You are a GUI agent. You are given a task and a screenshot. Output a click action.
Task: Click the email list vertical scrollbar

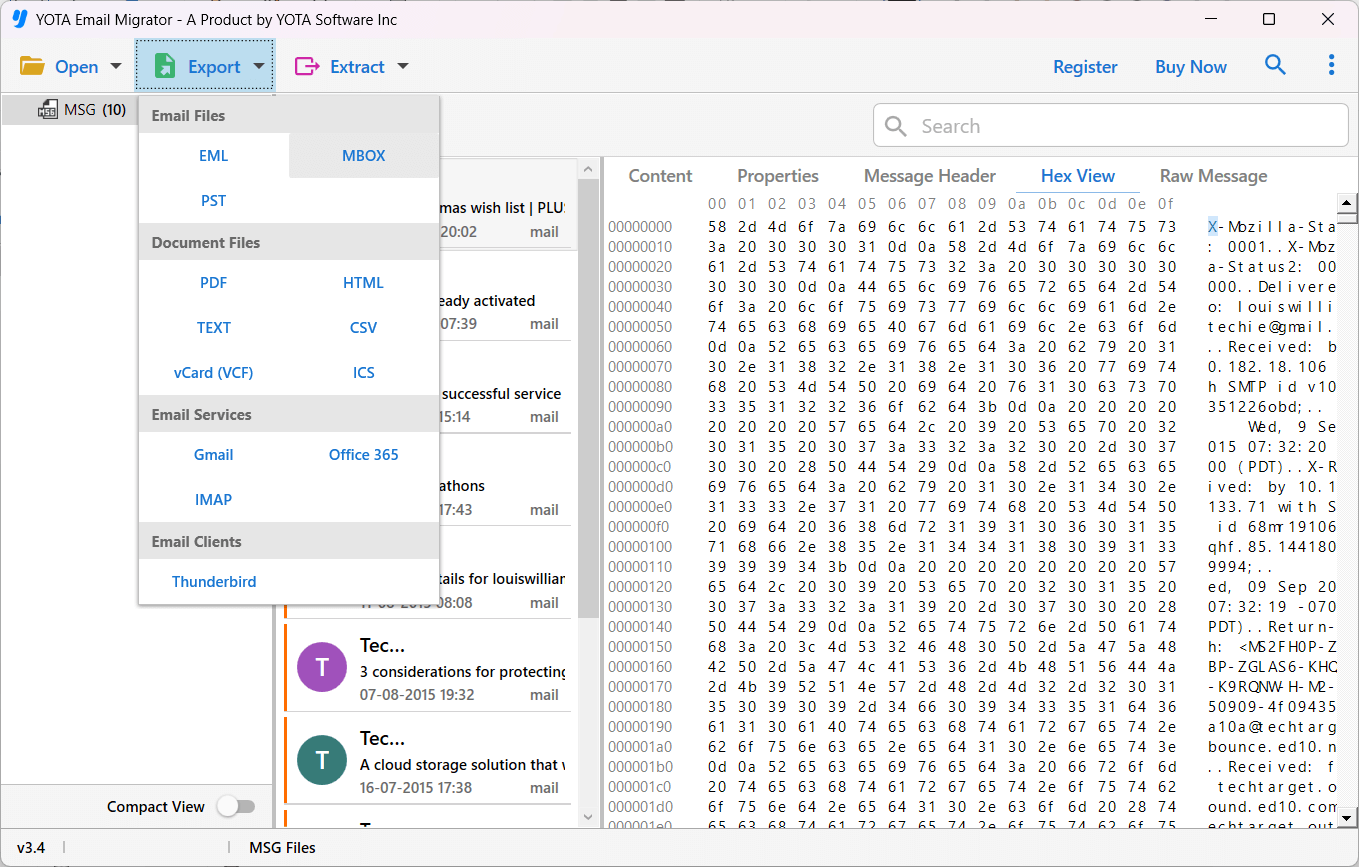point(588,400)
